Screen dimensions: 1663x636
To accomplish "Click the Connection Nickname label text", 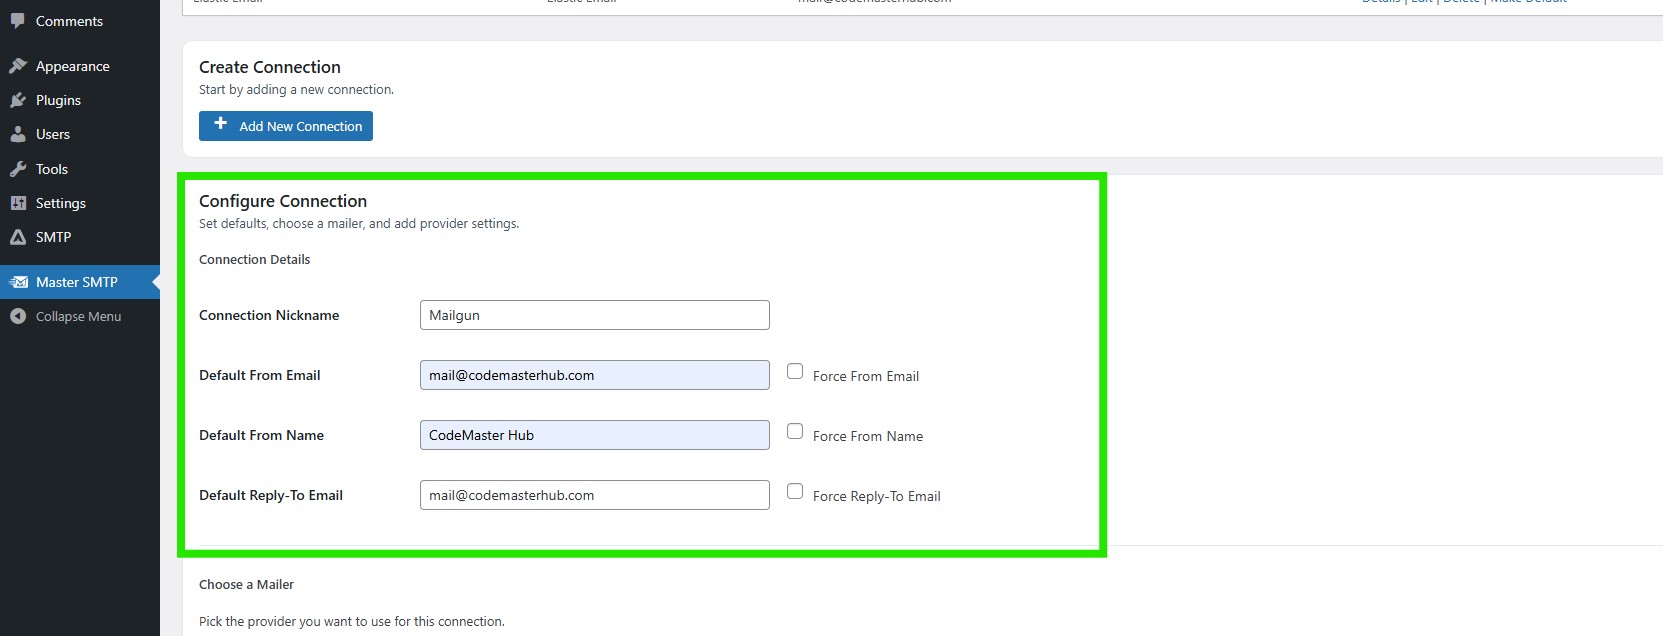I will click(x=269, y=315).
